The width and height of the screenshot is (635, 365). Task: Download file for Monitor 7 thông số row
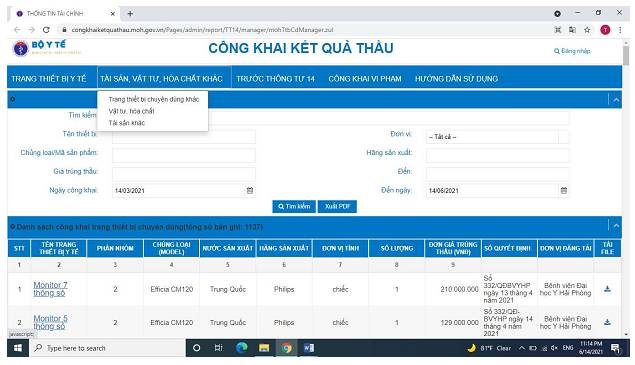pyautogui.click(x=607, y=289)
